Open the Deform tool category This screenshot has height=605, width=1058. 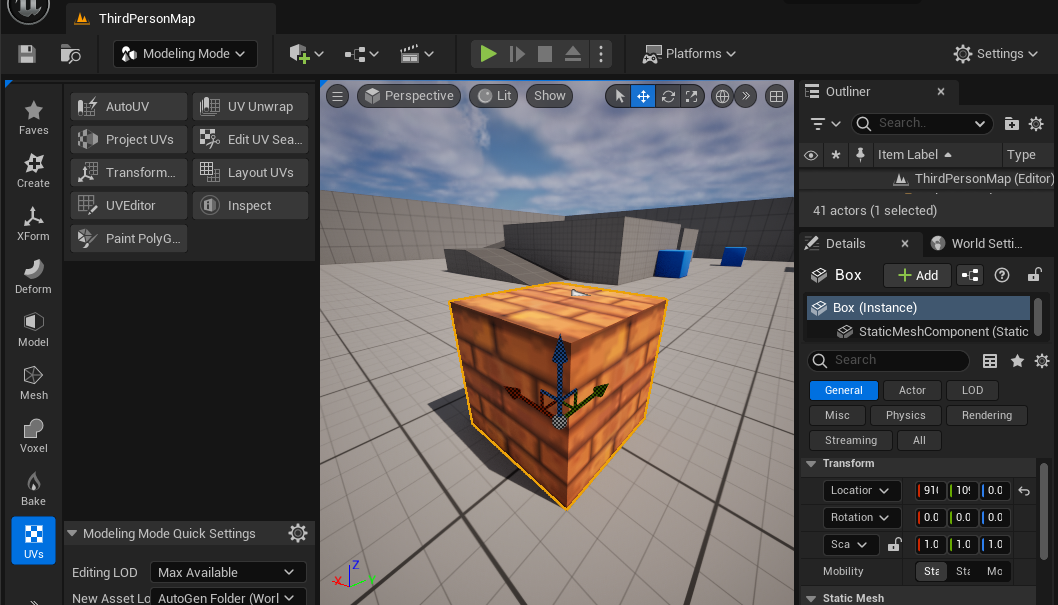[33, 277]
